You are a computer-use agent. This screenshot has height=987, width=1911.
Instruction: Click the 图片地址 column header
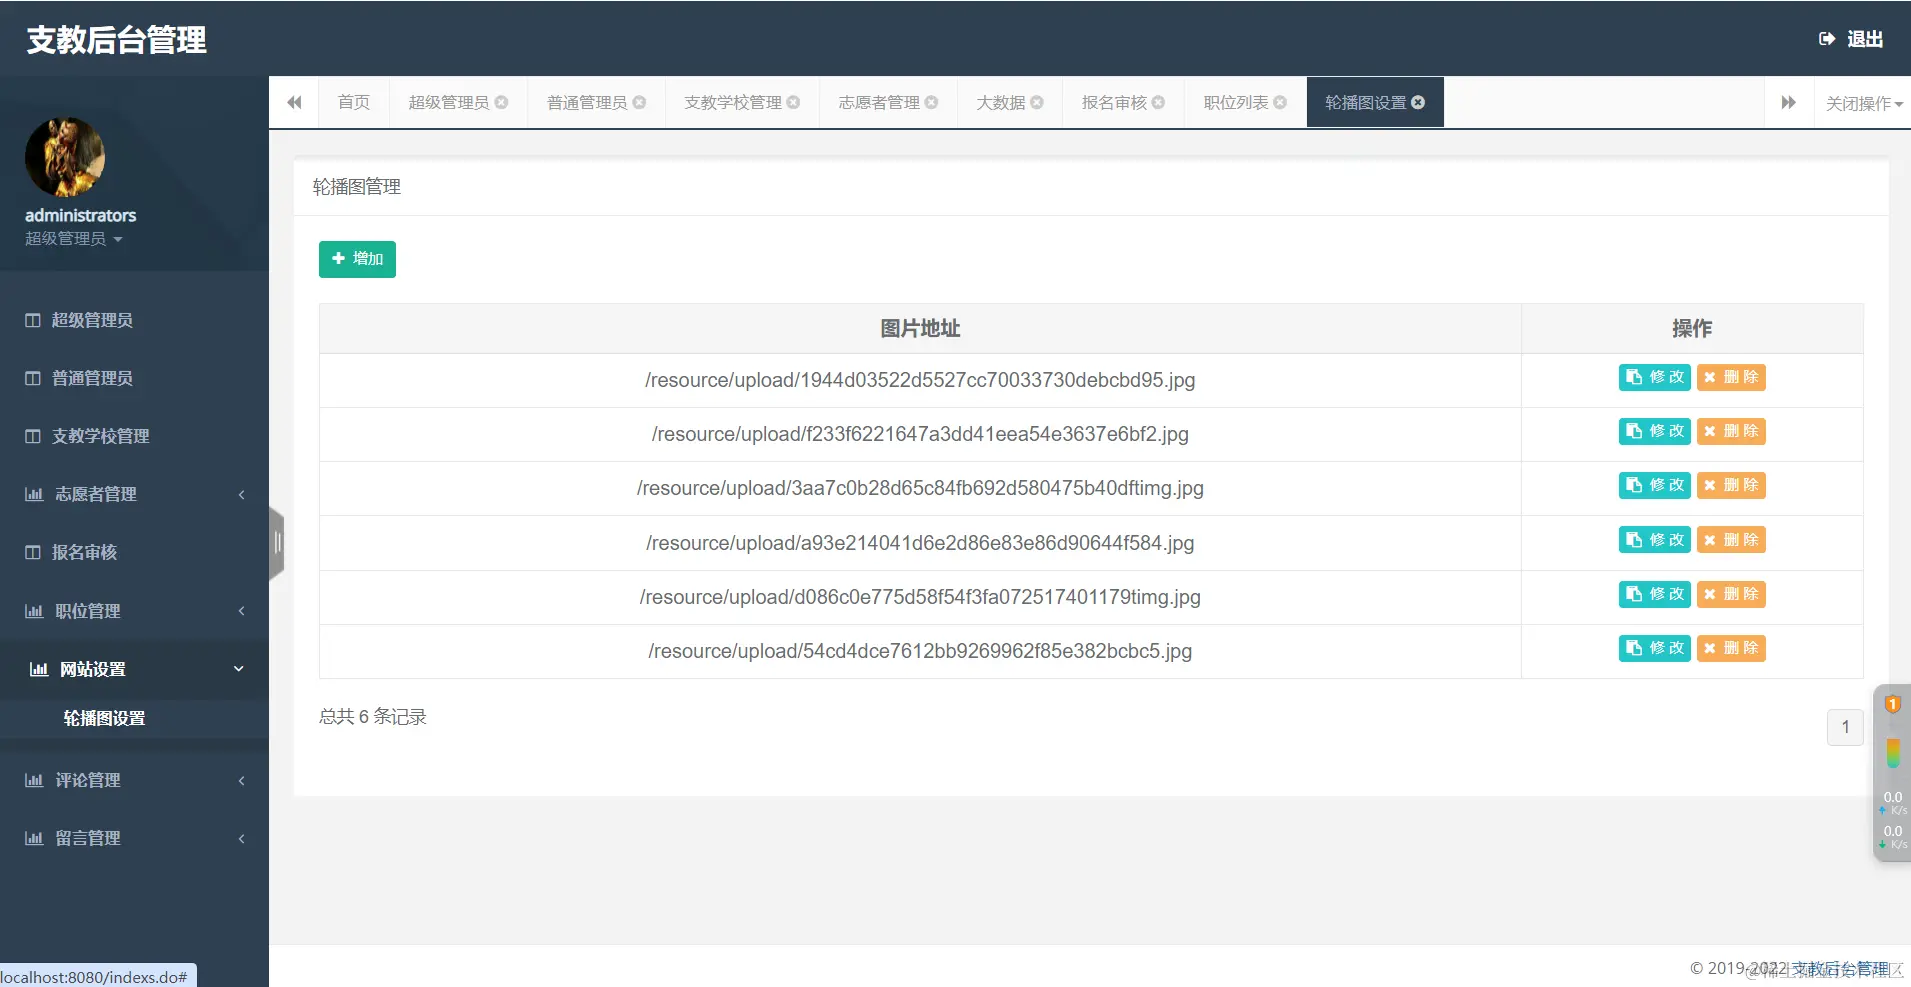920,328
